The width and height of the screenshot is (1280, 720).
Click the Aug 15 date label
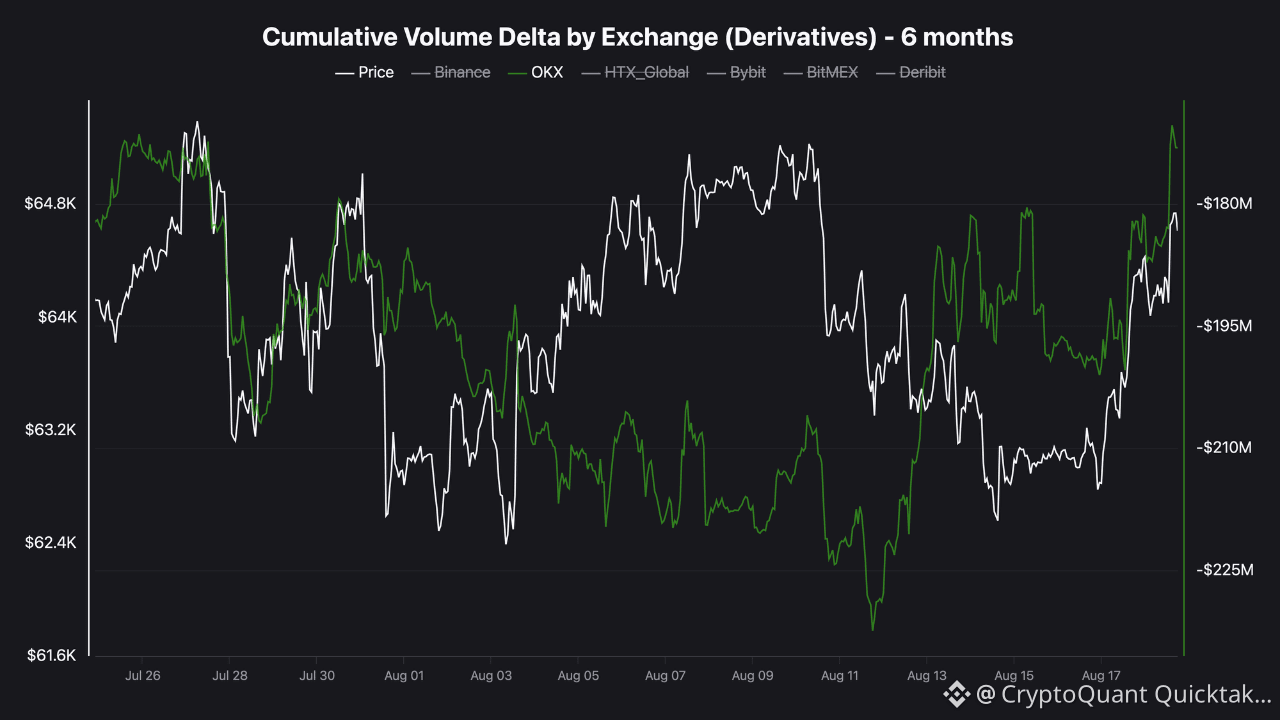point(1014,675)
